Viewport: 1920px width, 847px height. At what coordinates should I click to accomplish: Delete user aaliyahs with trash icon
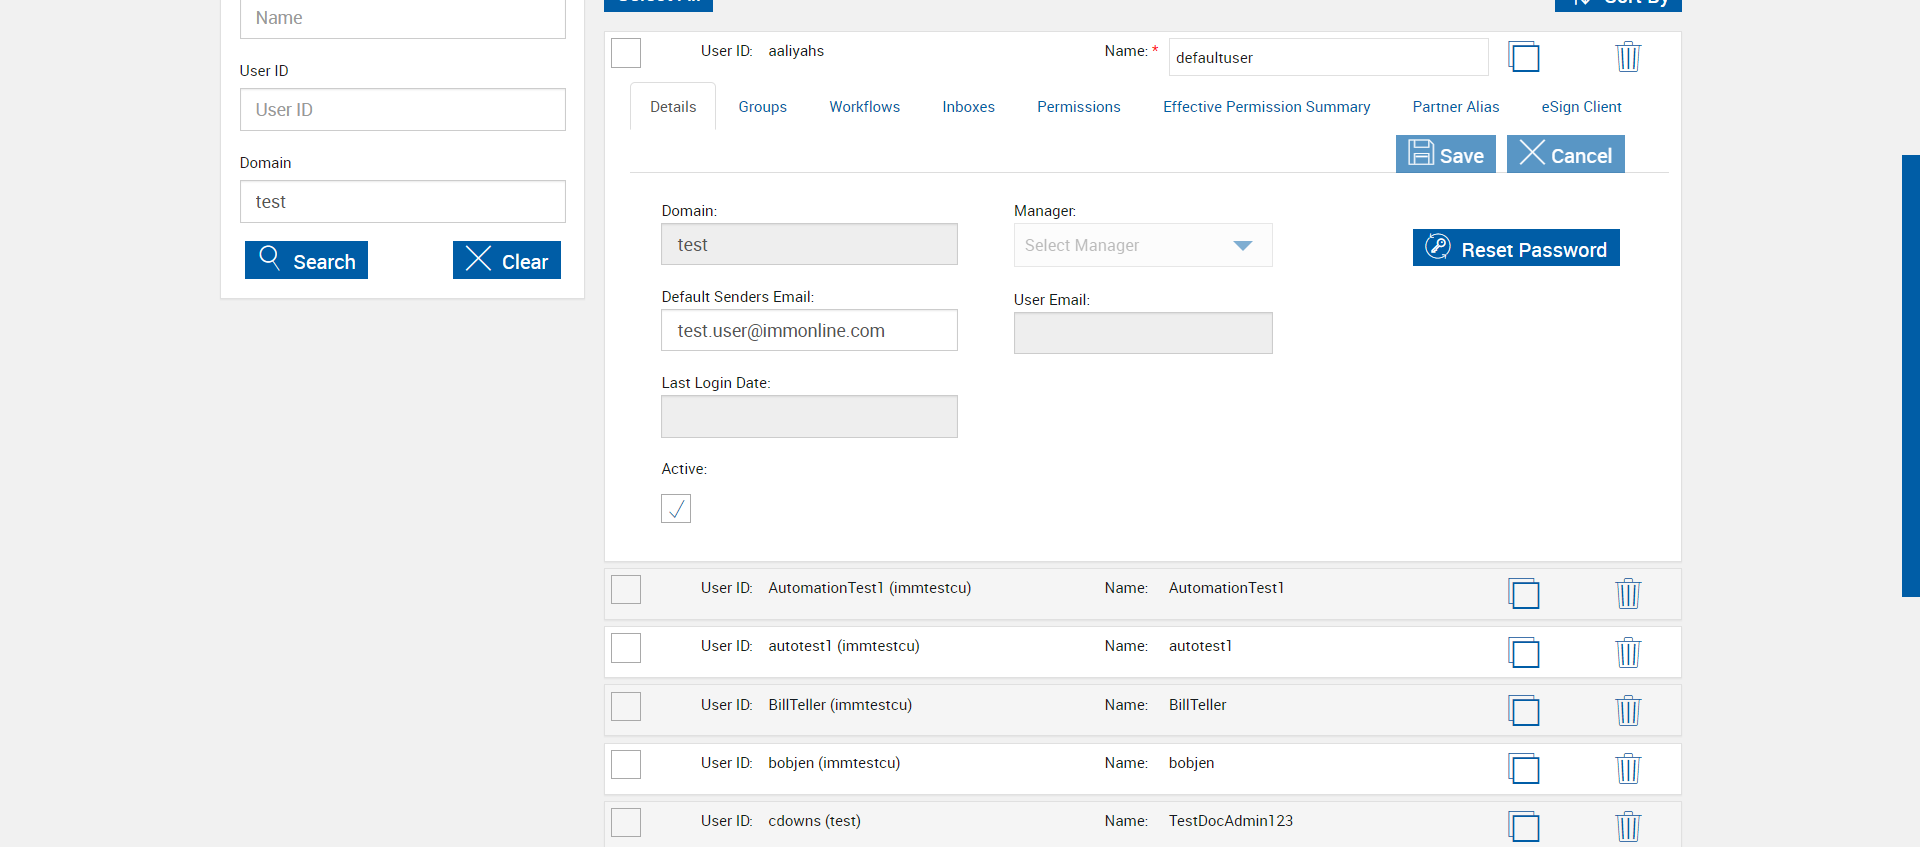(1628, 57)
